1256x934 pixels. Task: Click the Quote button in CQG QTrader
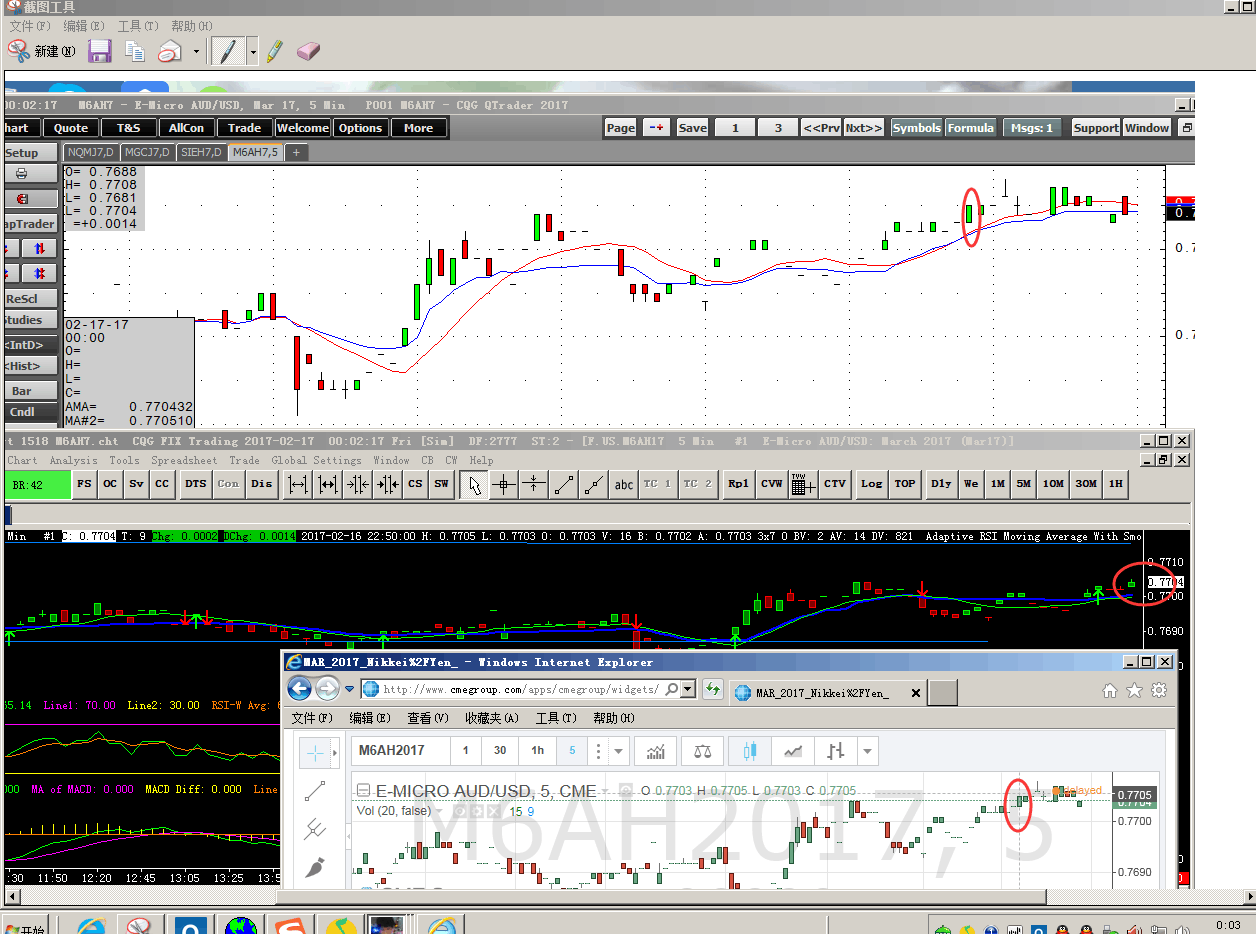pyautogui.click(x=71, y=128)
